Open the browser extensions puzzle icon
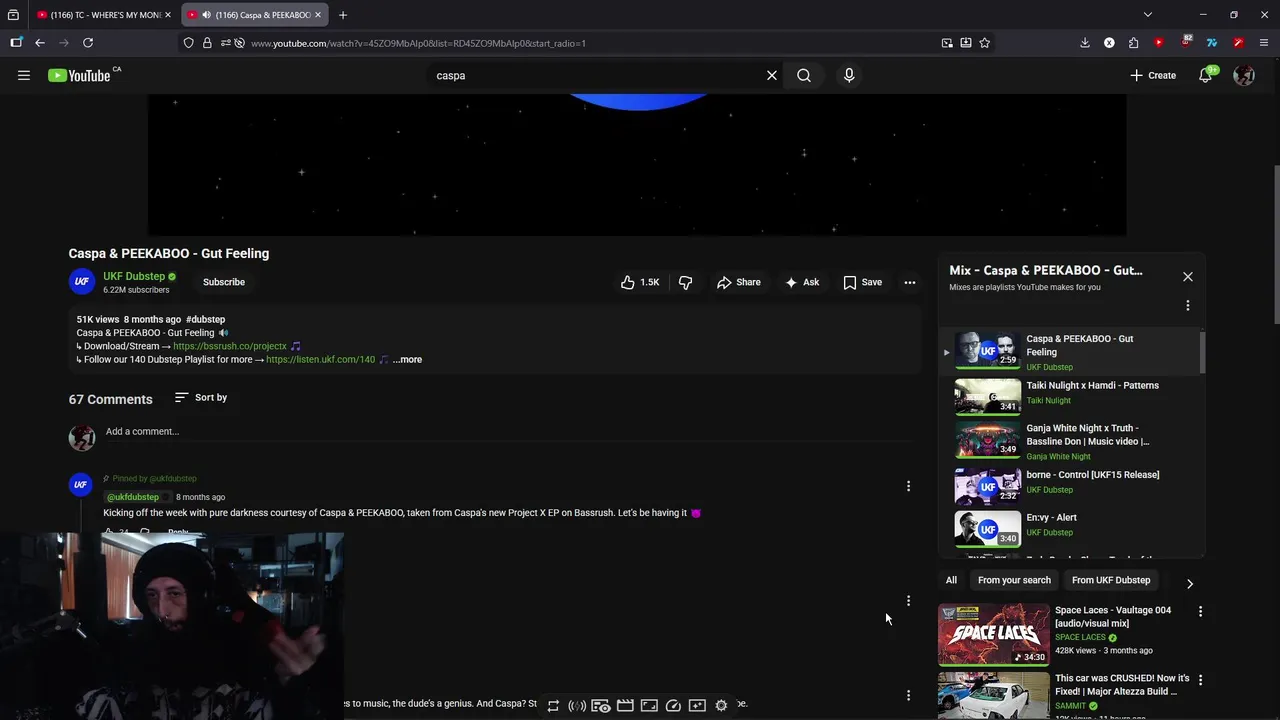This screenshot has width=1280, height=720. click(x=1133, y=43)
